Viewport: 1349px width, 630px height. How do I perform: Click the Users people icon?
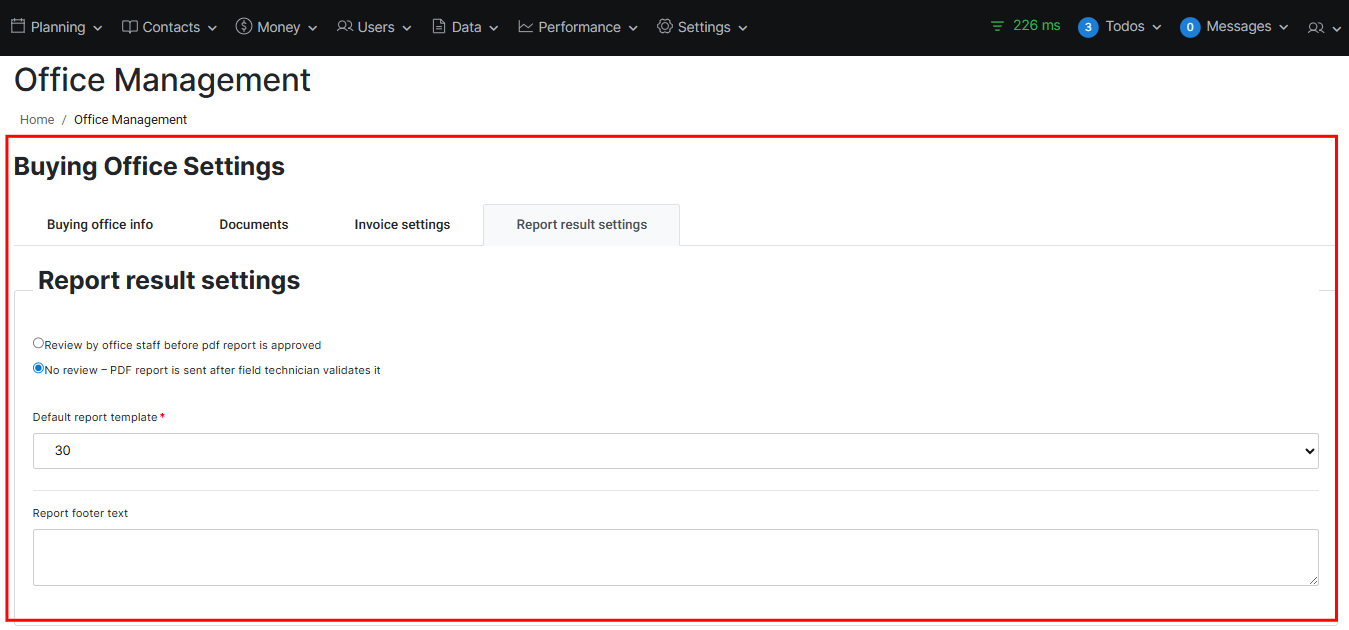(x=345, y=27)
